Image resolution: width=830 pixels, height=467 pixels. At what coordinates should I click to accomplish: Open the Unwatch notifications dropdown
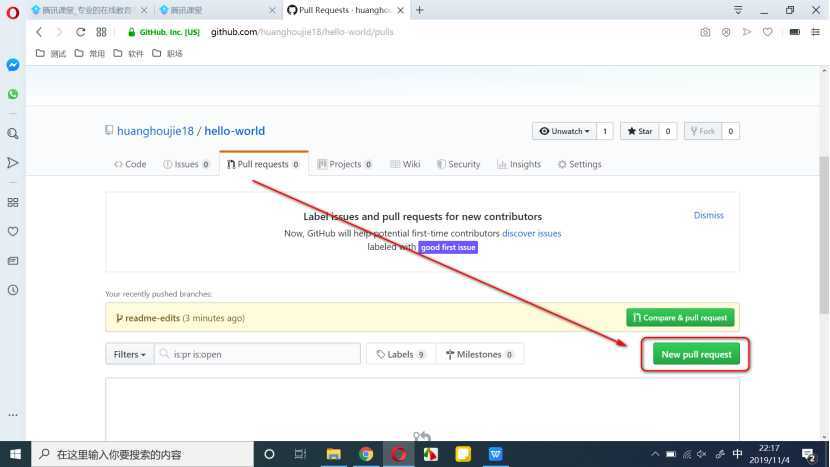564,131
